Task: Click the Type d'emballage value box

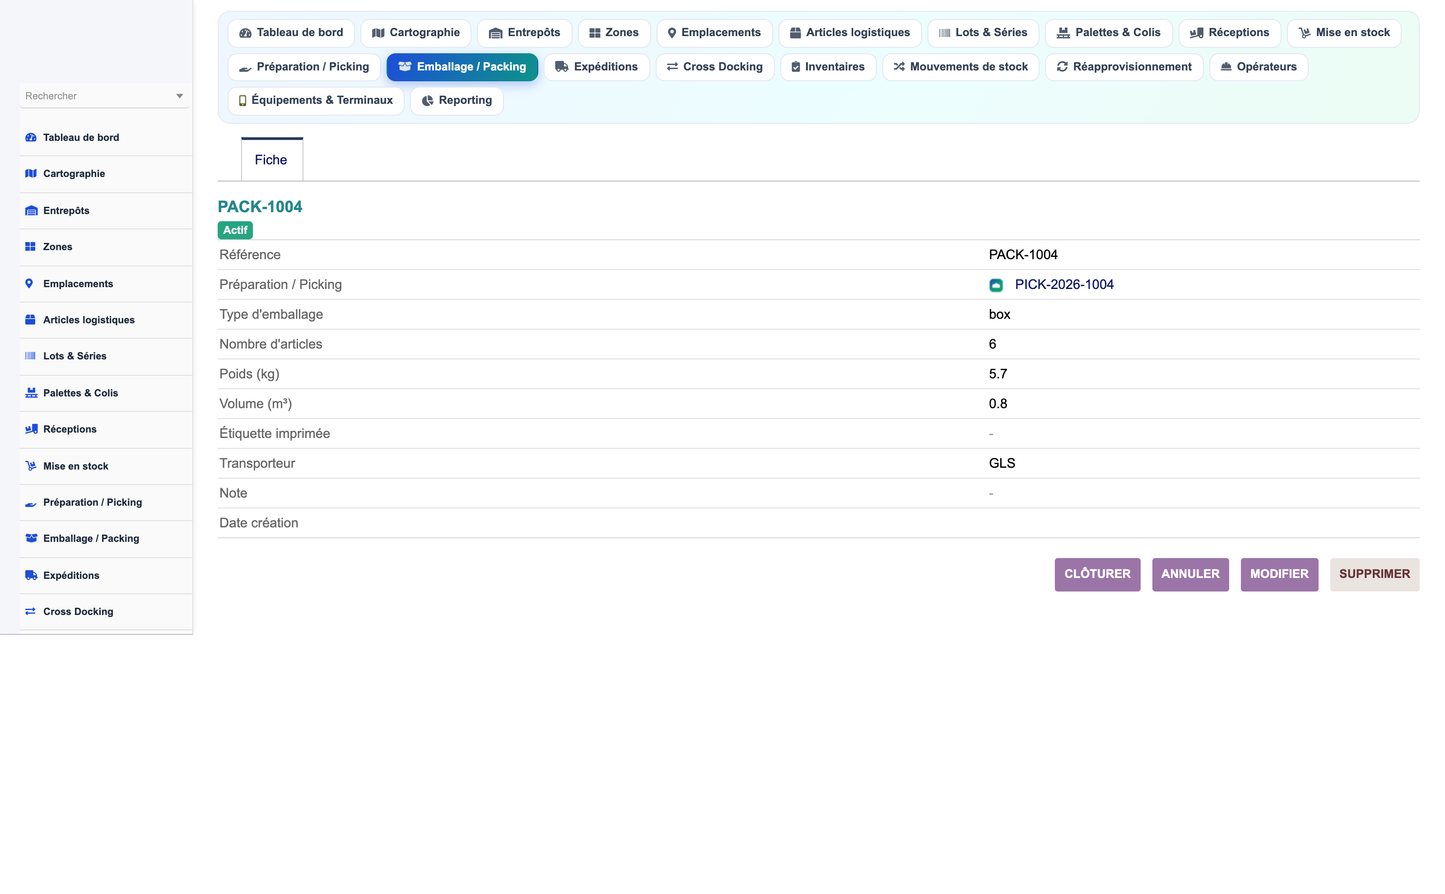Action: tap(1000, 315)
